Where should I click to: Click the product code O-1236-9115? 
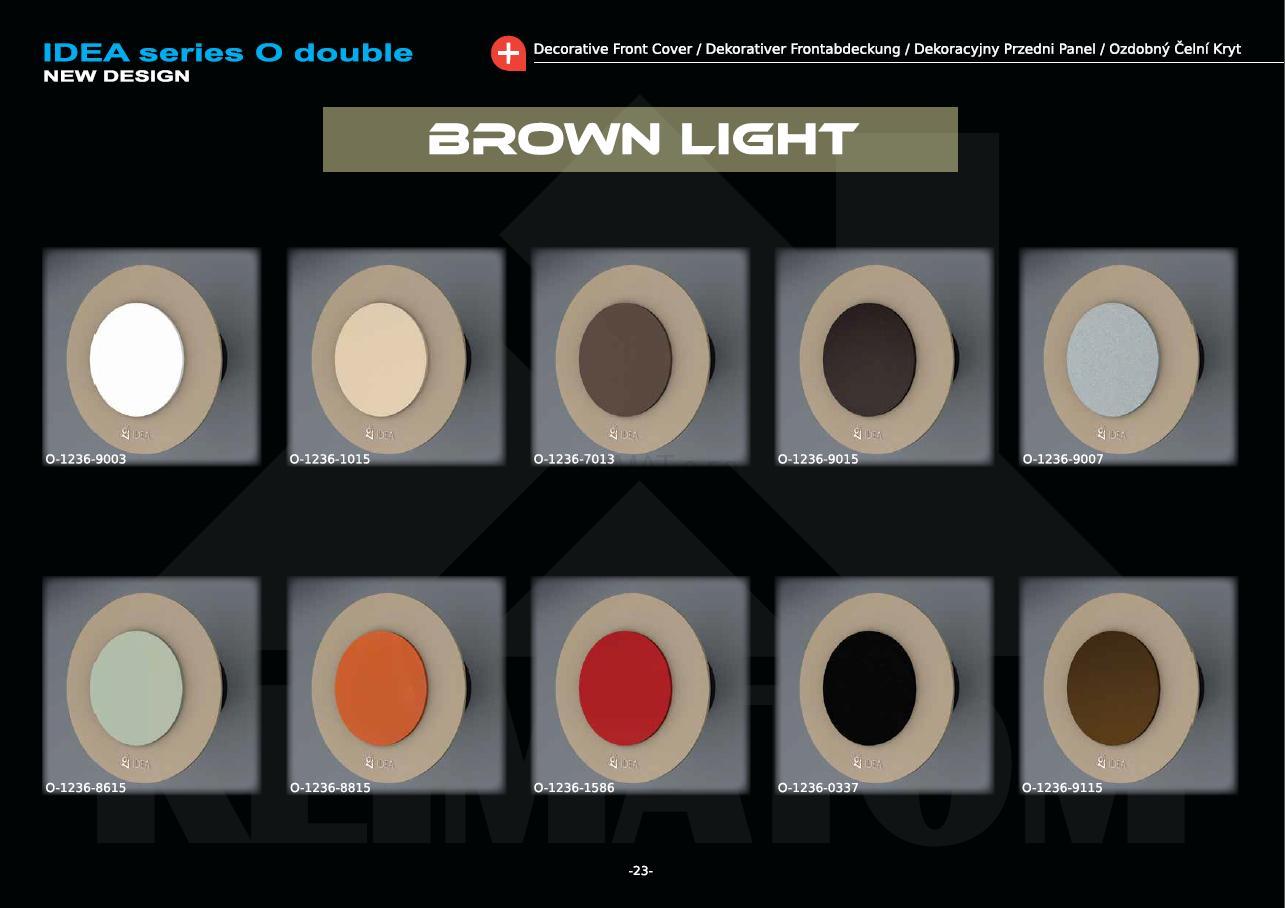(x=1062, y=788)
